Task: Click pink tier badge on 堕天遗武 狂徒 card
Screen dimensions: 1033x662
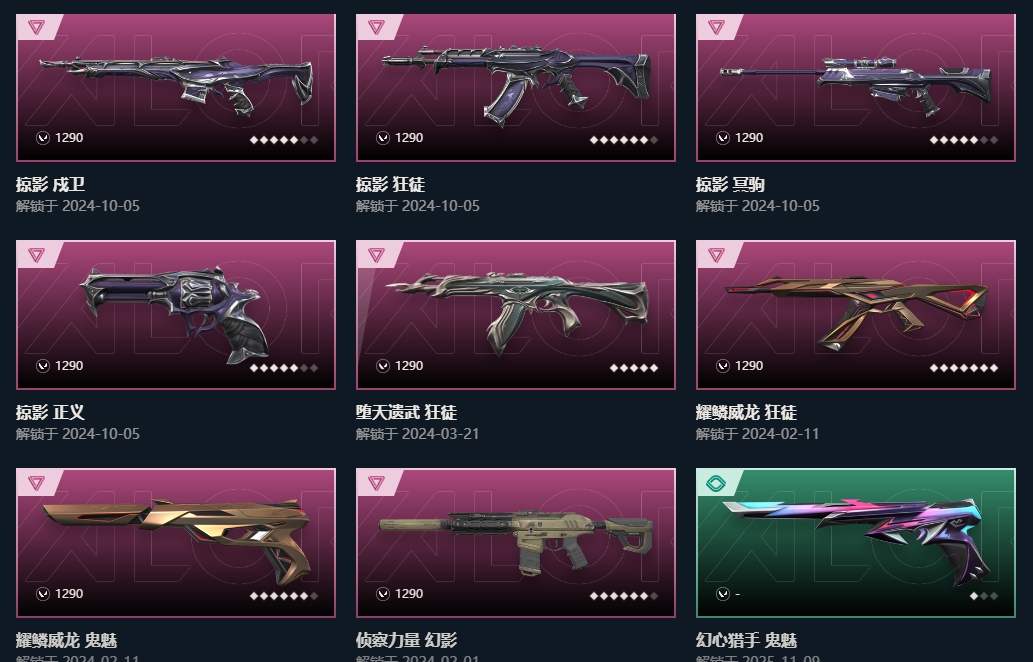Action: pyautogui.click(x=376, y=254)
